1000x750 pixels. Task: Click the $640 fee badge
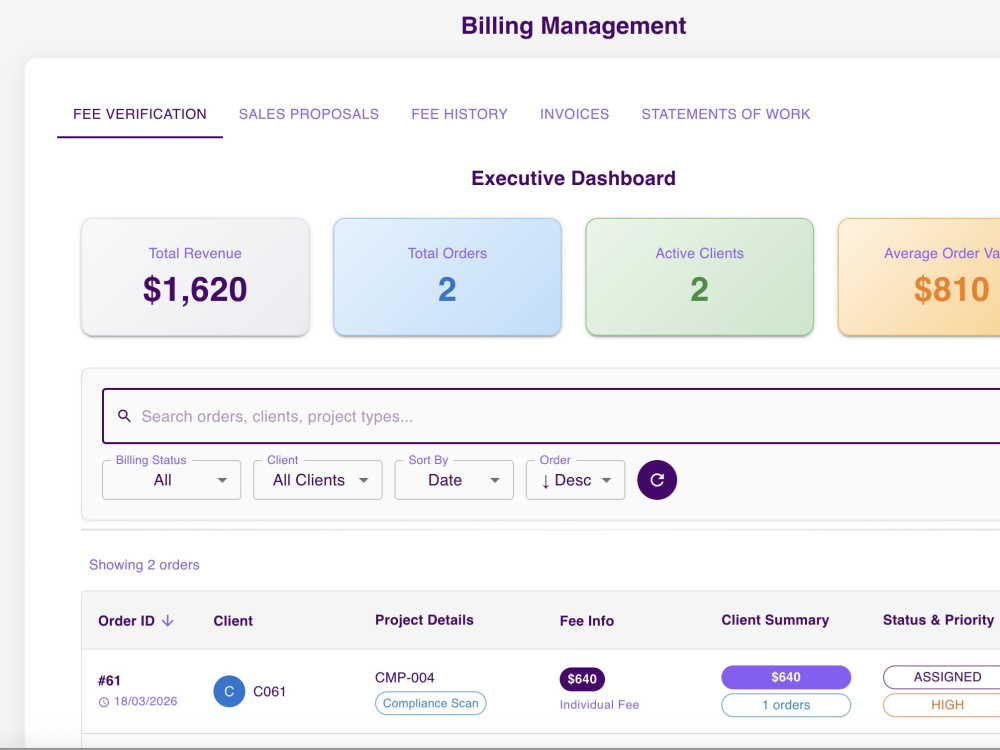pos(582,679)
